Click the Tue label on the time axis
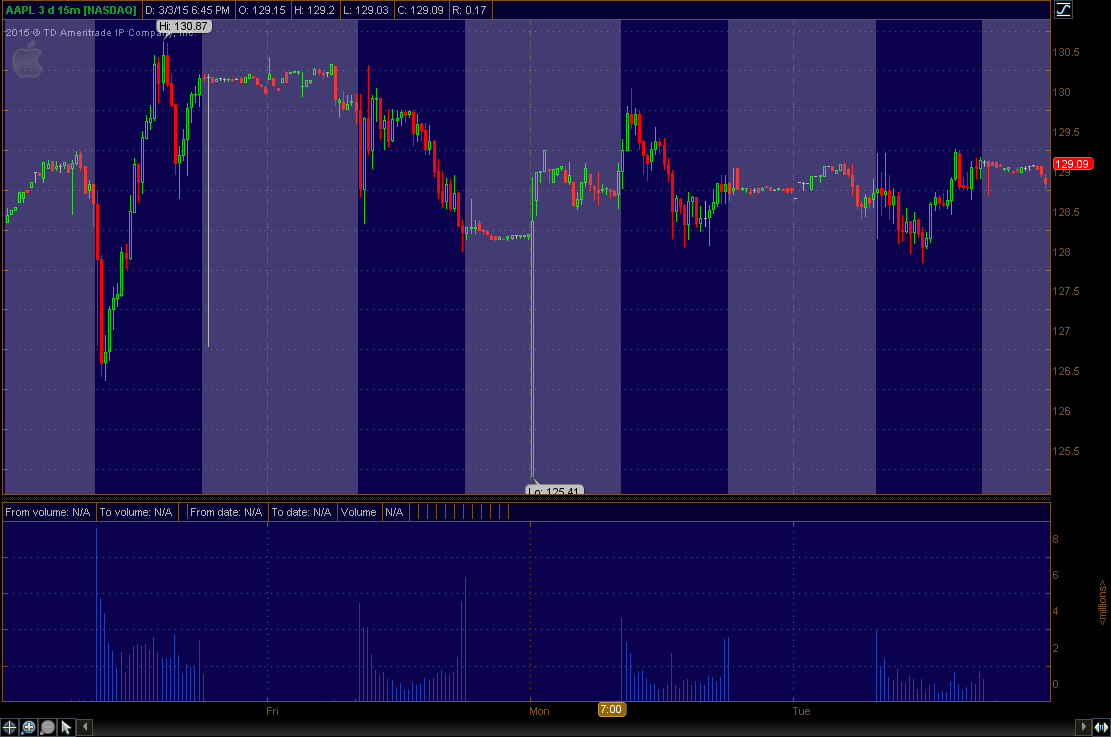This screenshot has width=1111, height=737. [801, 711]
